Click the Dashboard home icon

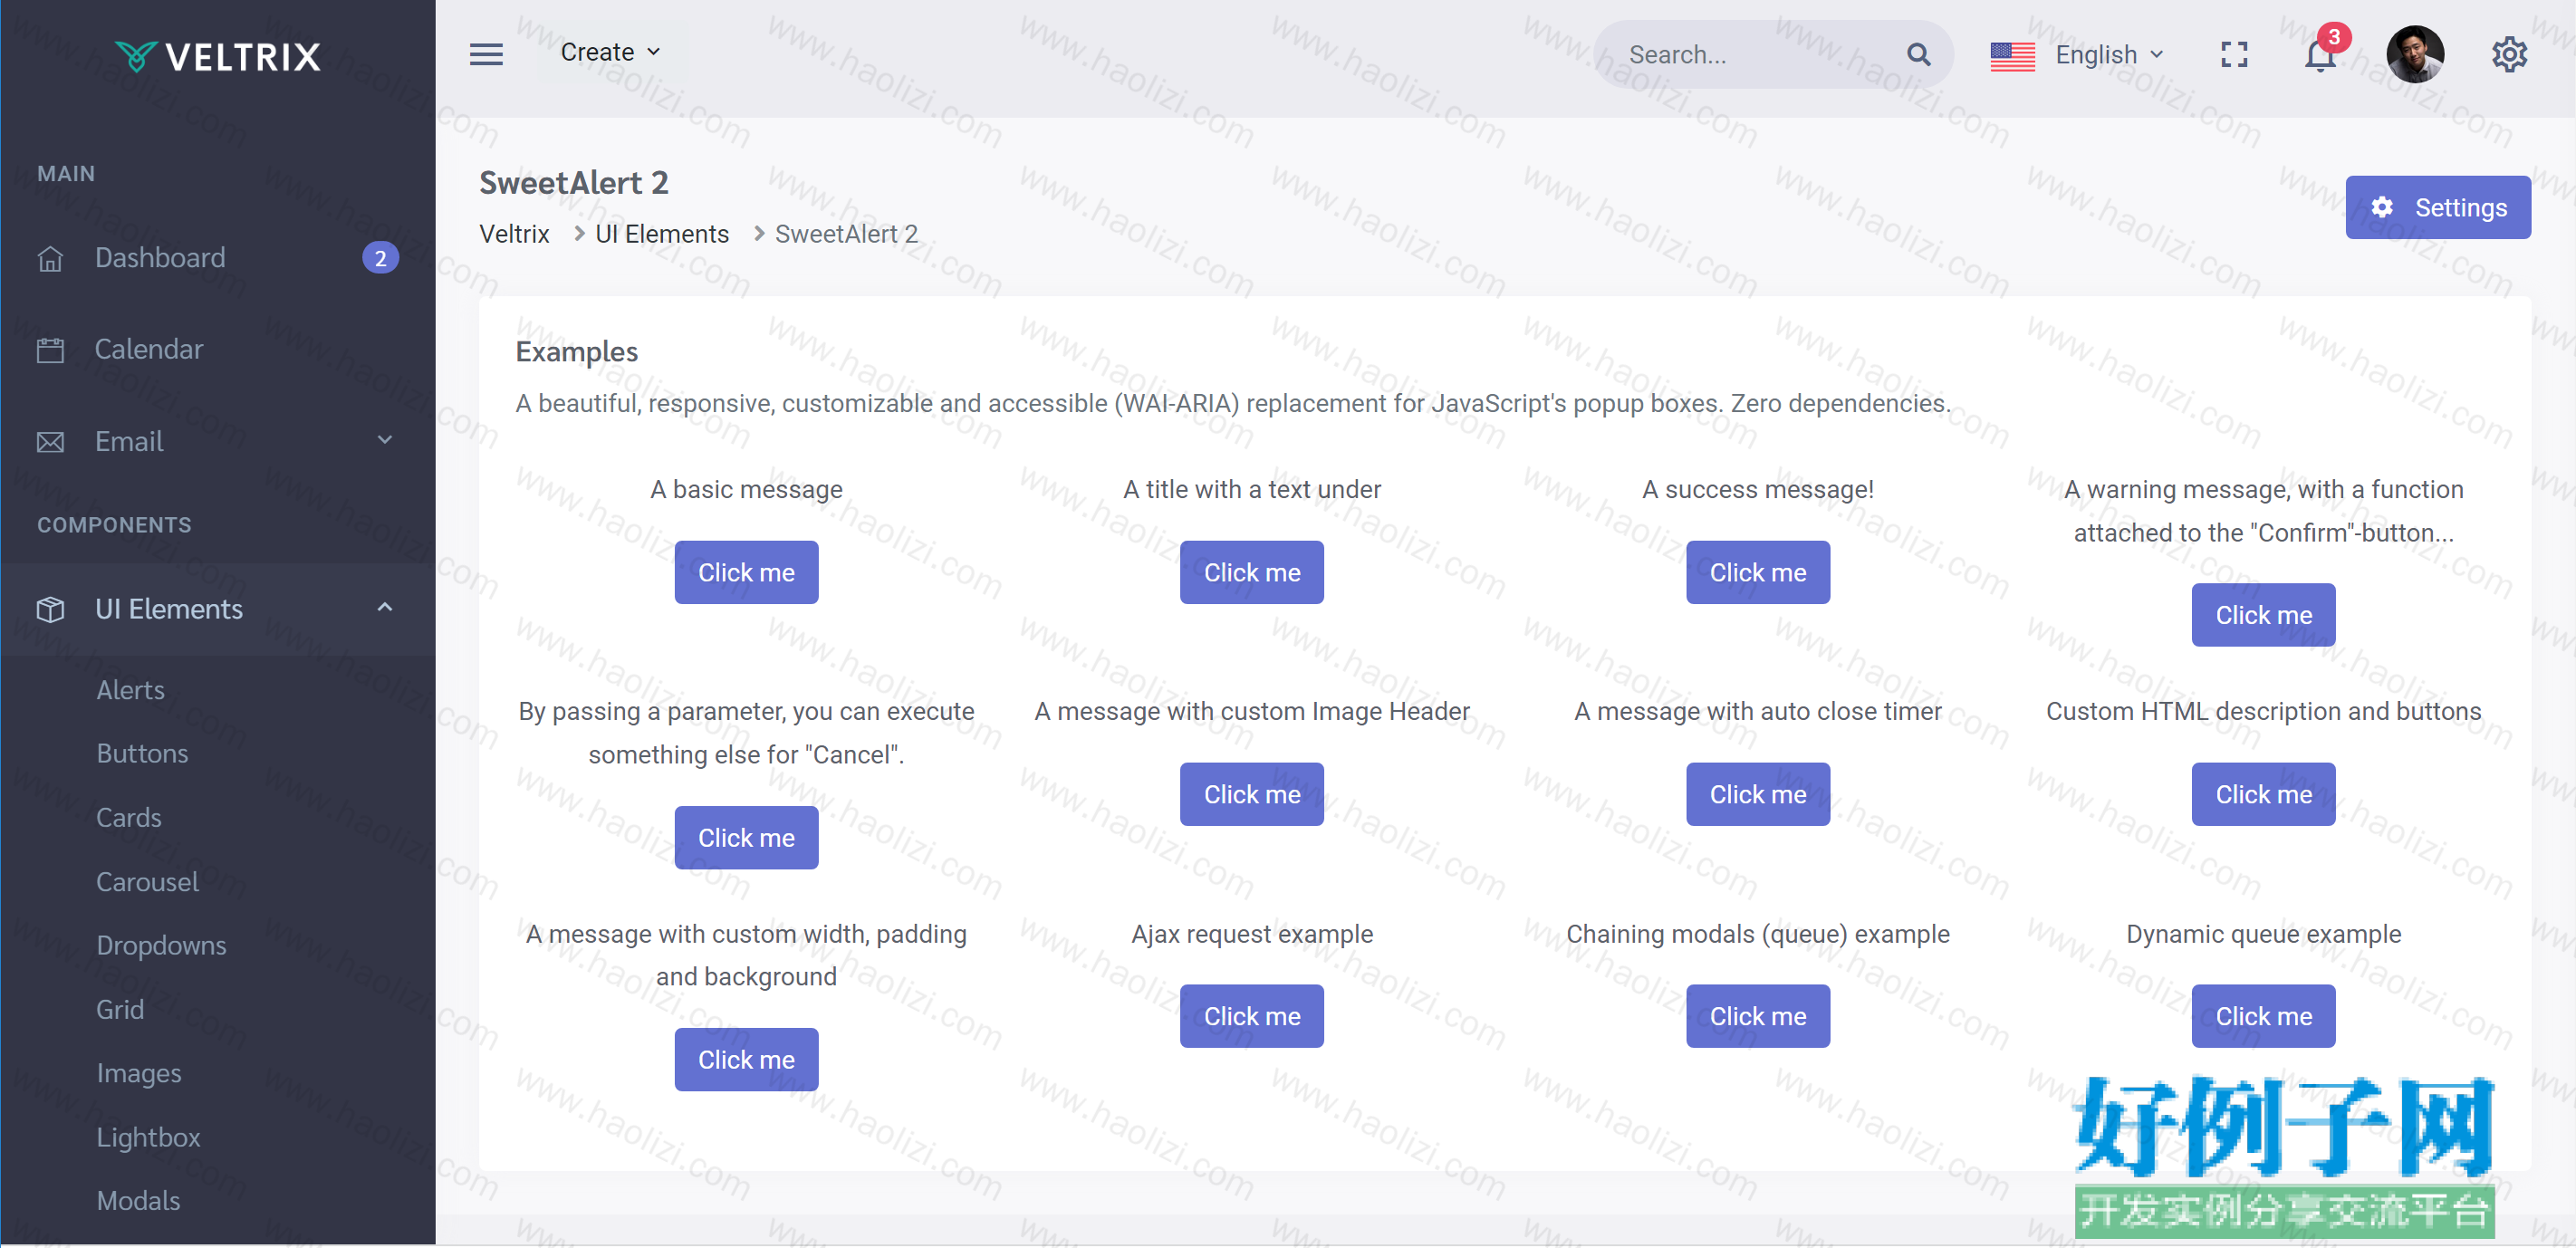point(50,258)
